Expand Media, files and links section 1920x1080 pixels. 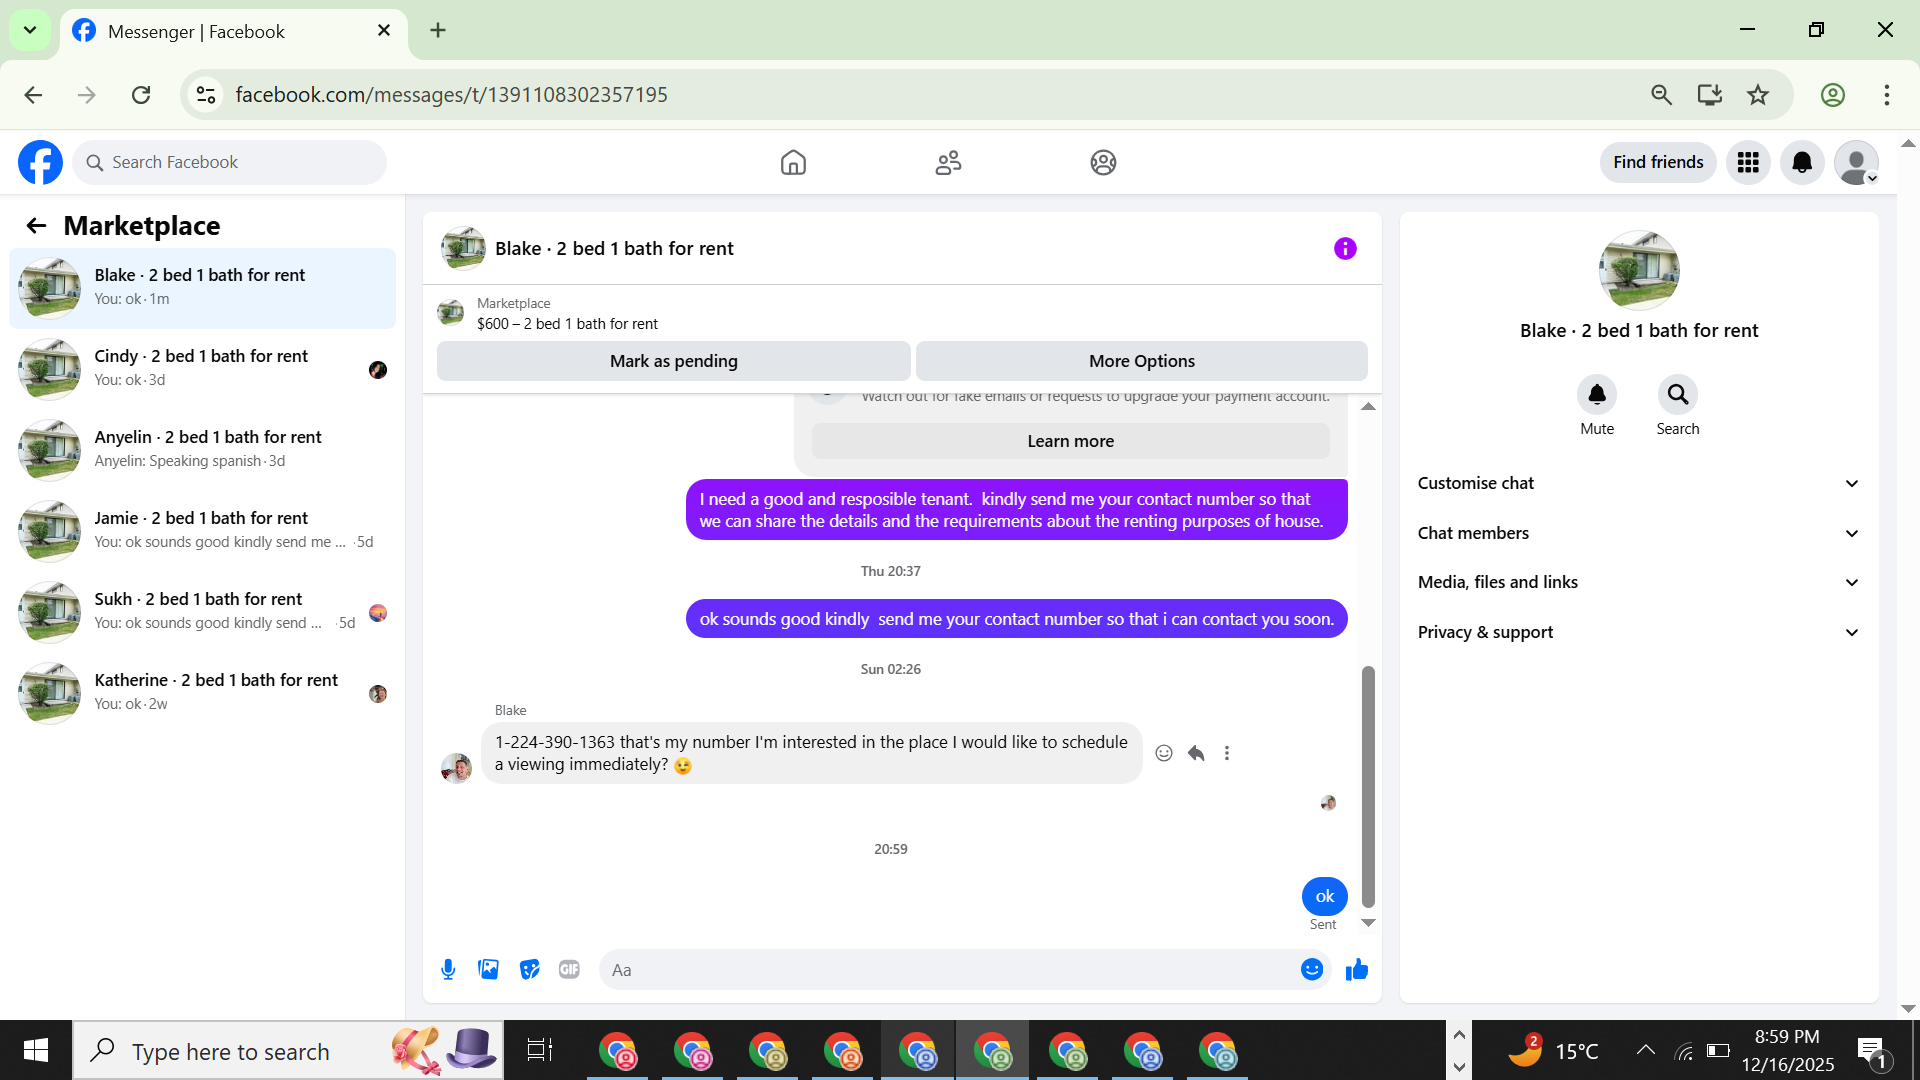pos(1638,582)
